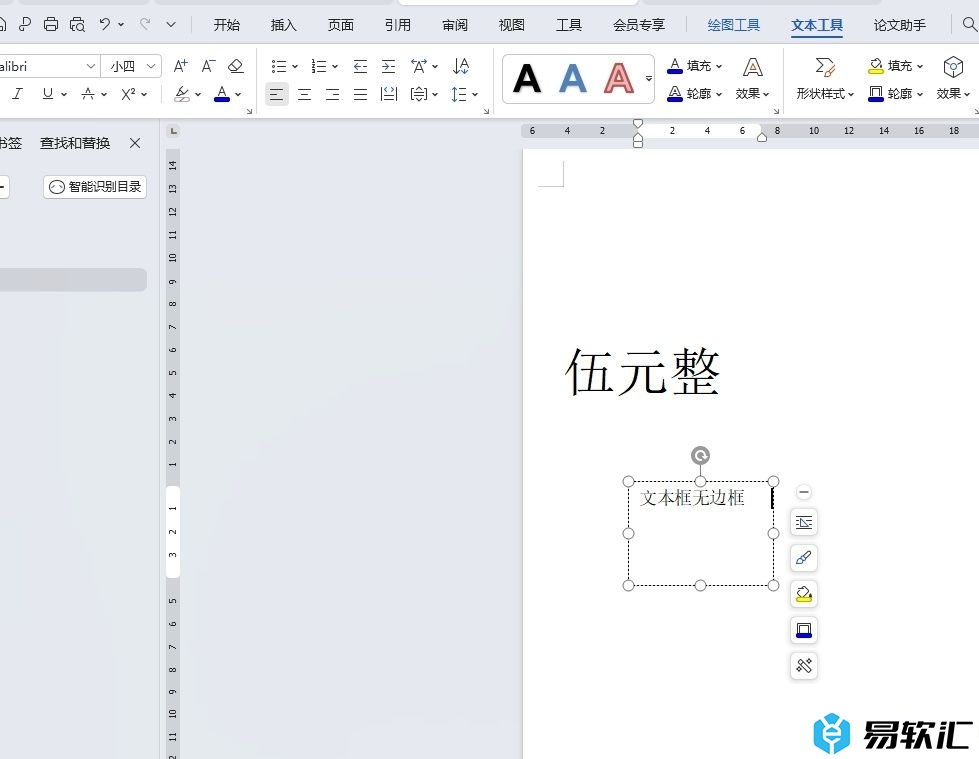
Task: Click 智能识别目录 button
Action: (95, 187)
